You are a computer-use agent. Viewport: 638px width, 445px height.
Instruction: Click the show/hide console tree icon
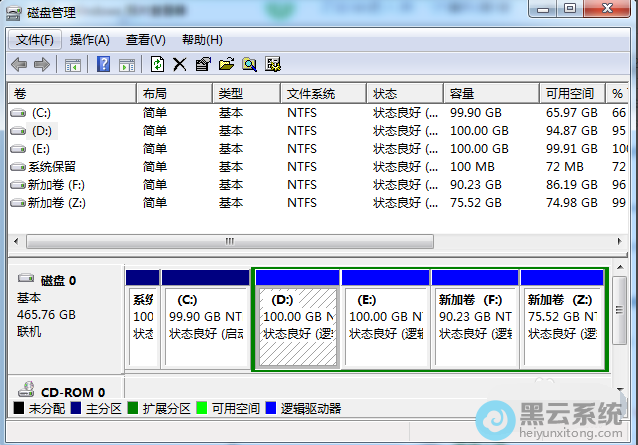click(72, 65)
